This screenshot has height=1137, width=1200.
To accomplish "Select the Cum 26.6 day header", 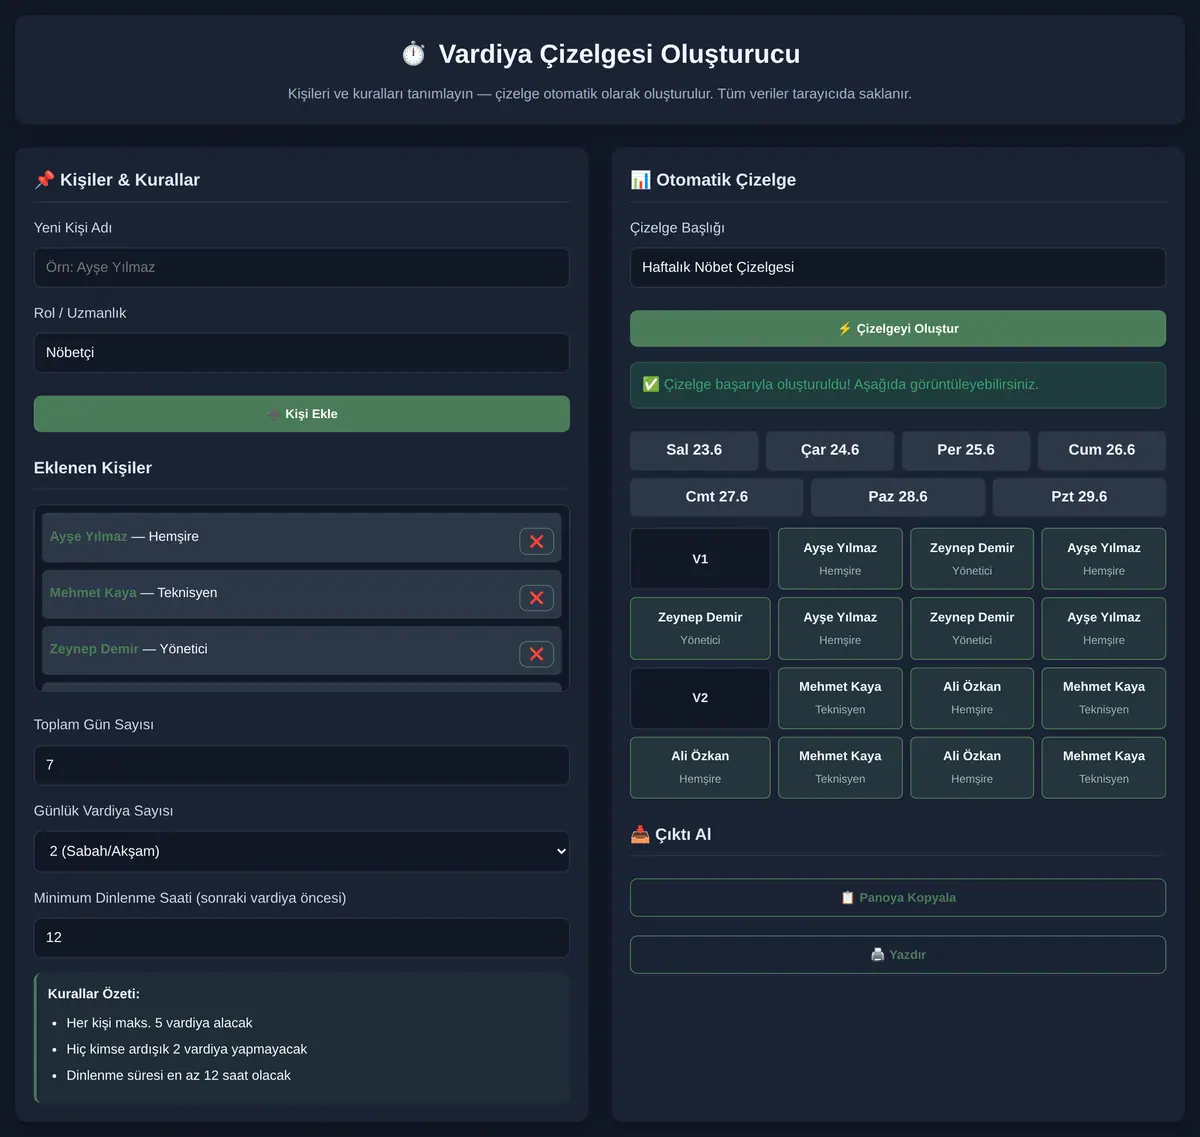I will pyautogui.click(x=1102, y=450).
